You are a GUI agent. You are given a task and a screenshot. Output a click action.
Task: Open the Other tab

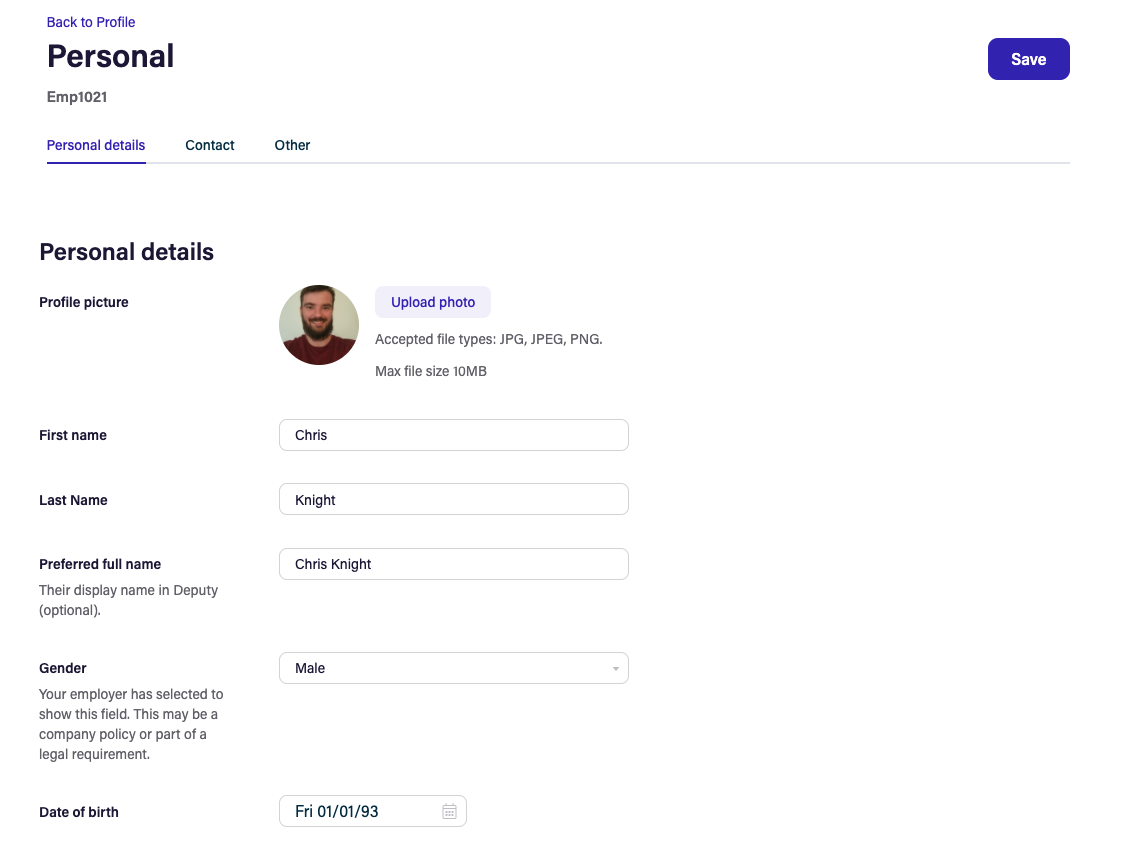tap(292, 145)
